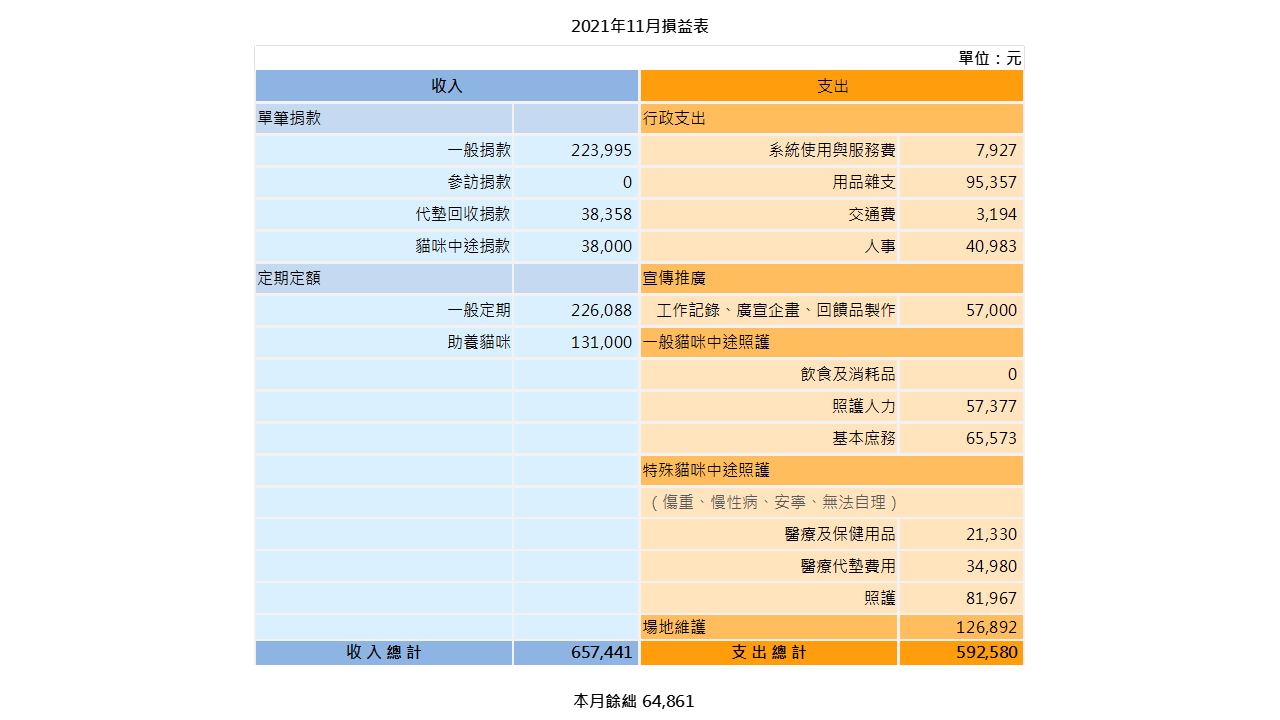Click the 參訪捐款 label
The image size is (1280, 720).
click(x=479, y=182)
